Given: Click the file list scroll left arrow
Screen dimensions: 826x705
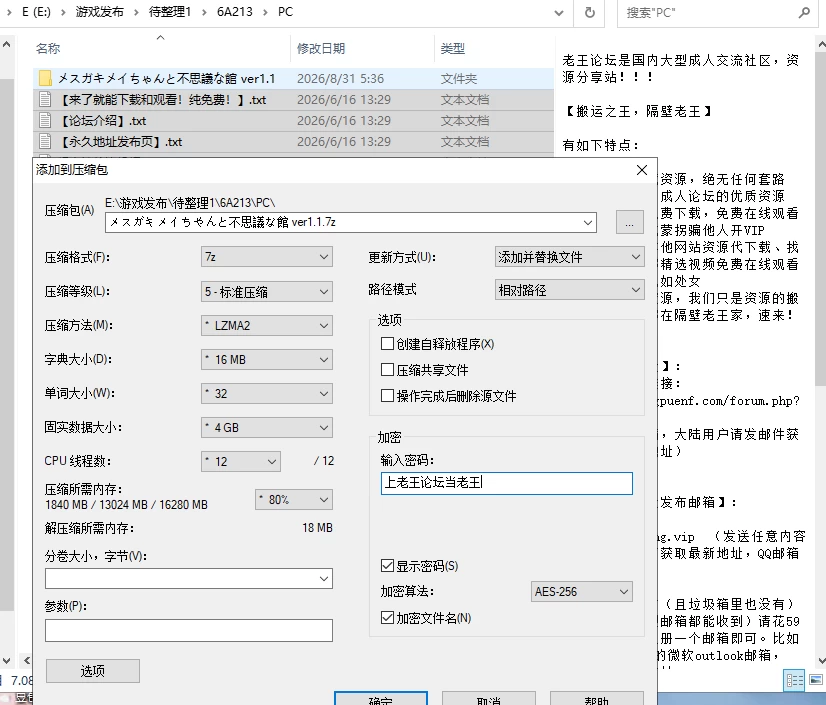Looking at the screenshot, I should point(26,660).
